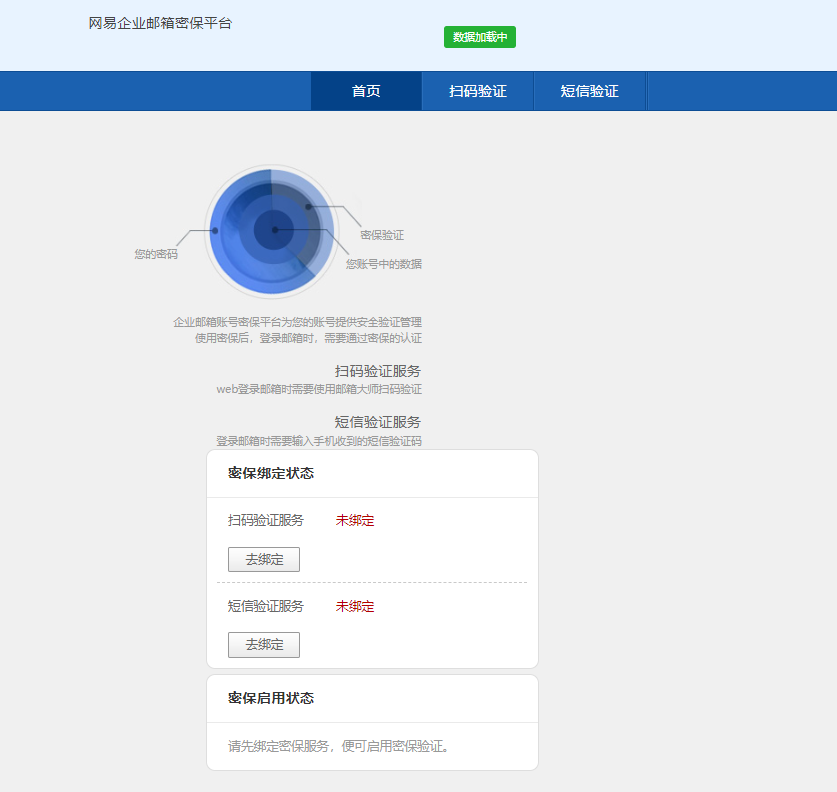
Task: Click the 您账号中的数据 diagram label
Action: [384, 264]
